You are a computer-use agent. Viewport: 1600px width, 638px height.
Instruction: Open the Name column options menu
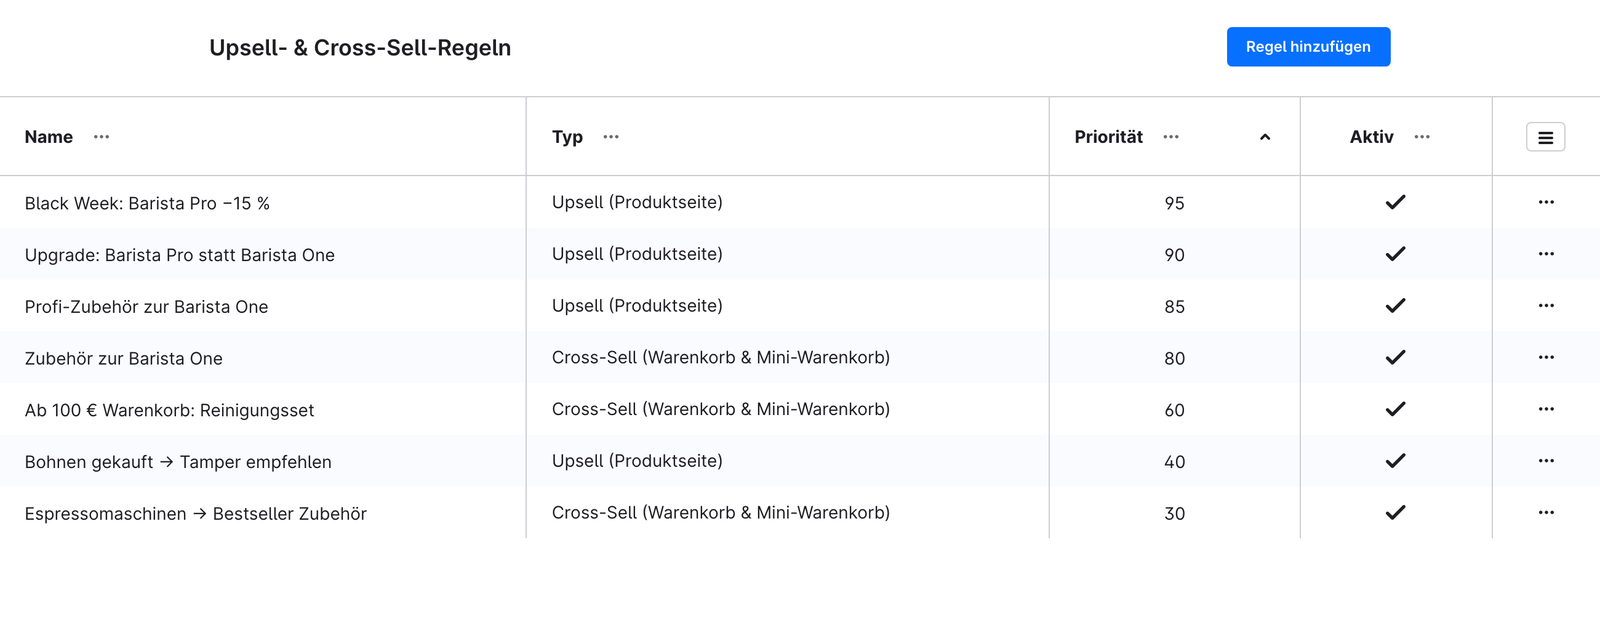click(x=101, y=137)
